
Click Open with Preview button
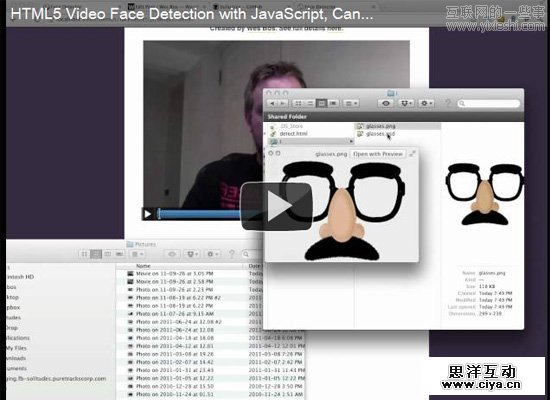[x=377, y=154]
